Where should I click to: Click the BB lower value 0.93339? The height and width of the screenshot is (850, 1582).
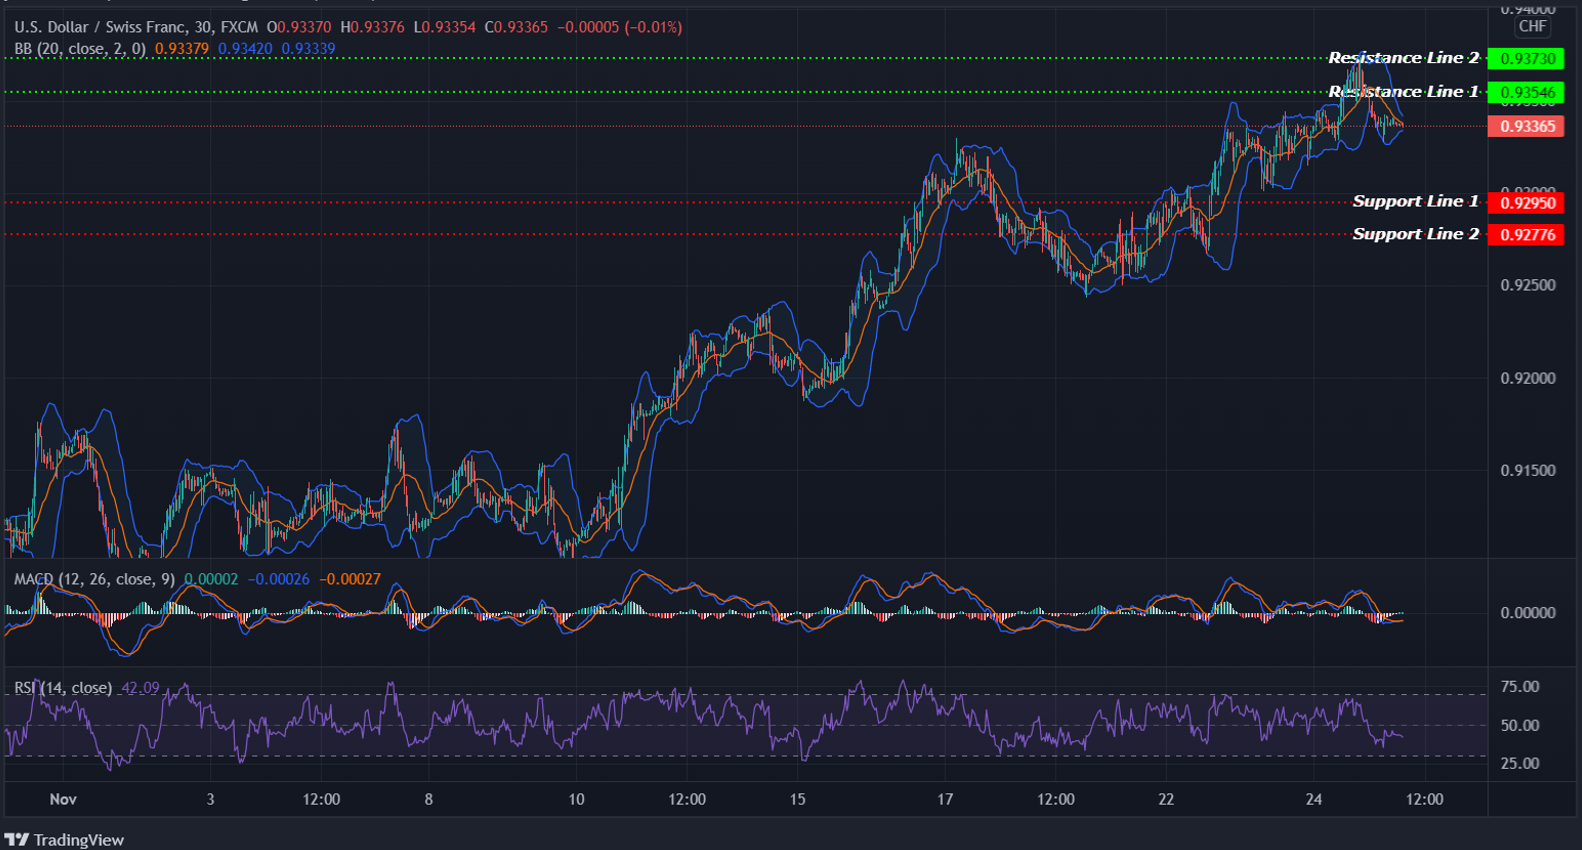coord(308,48)
